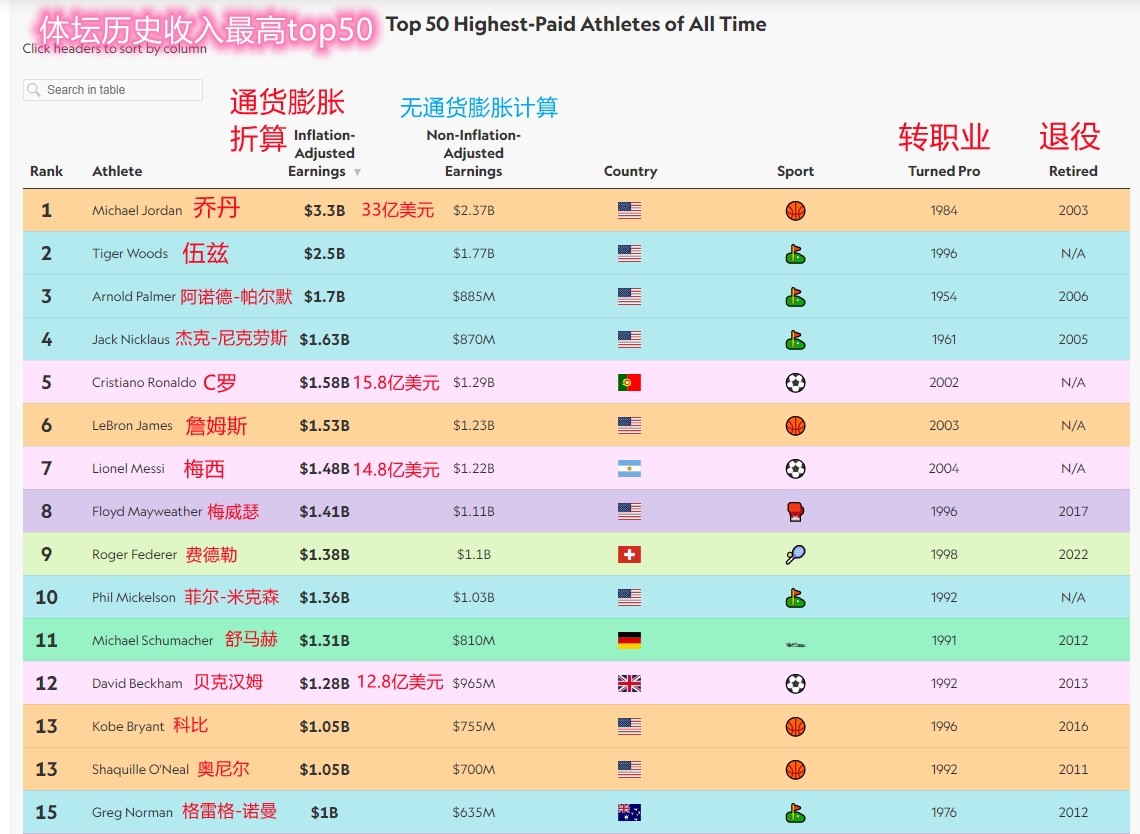Image resolution: width=1140 pixels, height=834 pixels.
Task: Click the US flag in LeBron James' row
Action: point(630,425)
